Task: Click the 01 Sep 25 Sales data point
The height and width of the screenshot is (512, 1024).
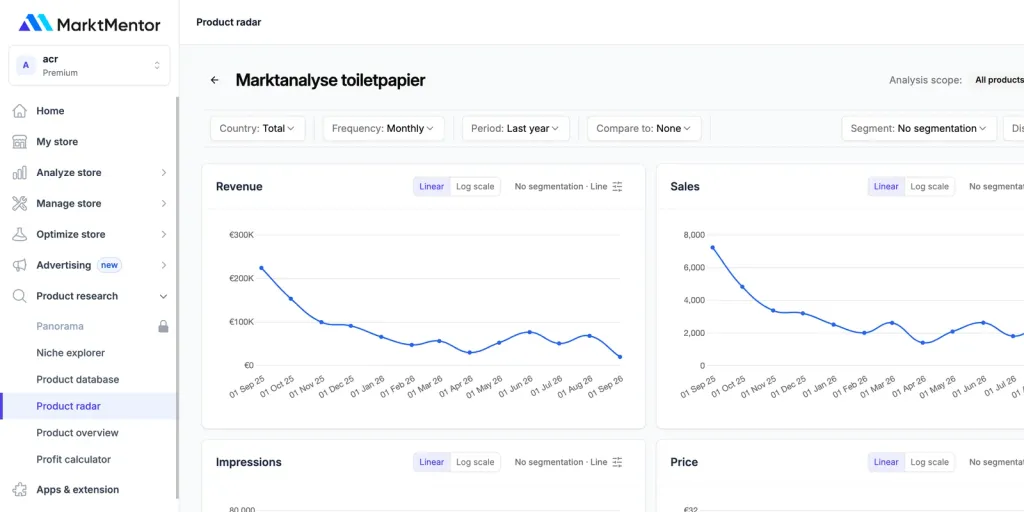Action: click(x=712, y=248)
